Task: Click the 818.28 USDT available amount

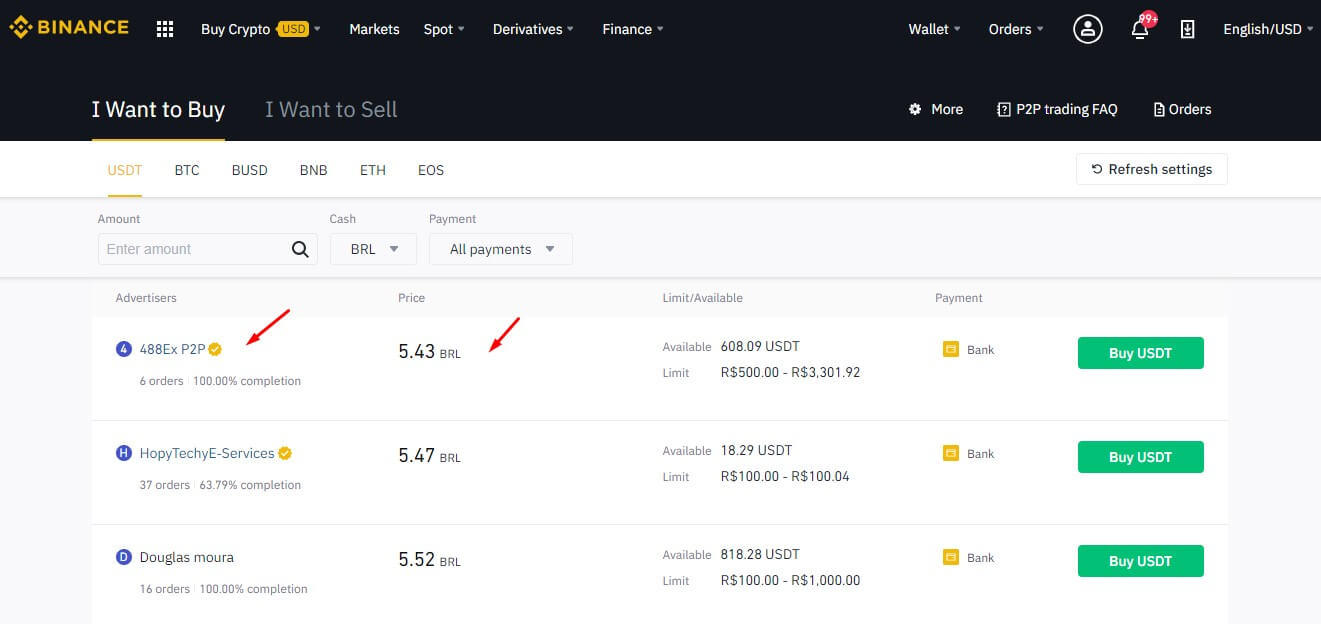Action: point(760,554)
